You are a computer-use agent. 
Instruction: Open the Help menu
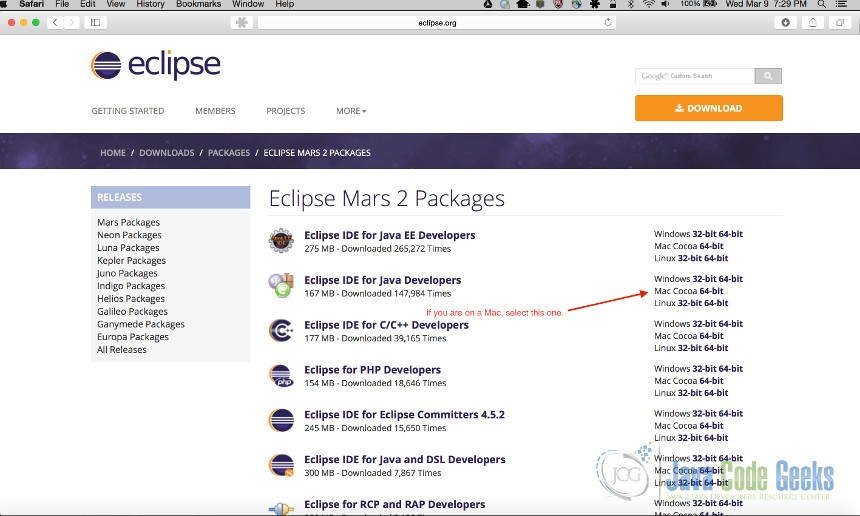[x=285, y=4]
